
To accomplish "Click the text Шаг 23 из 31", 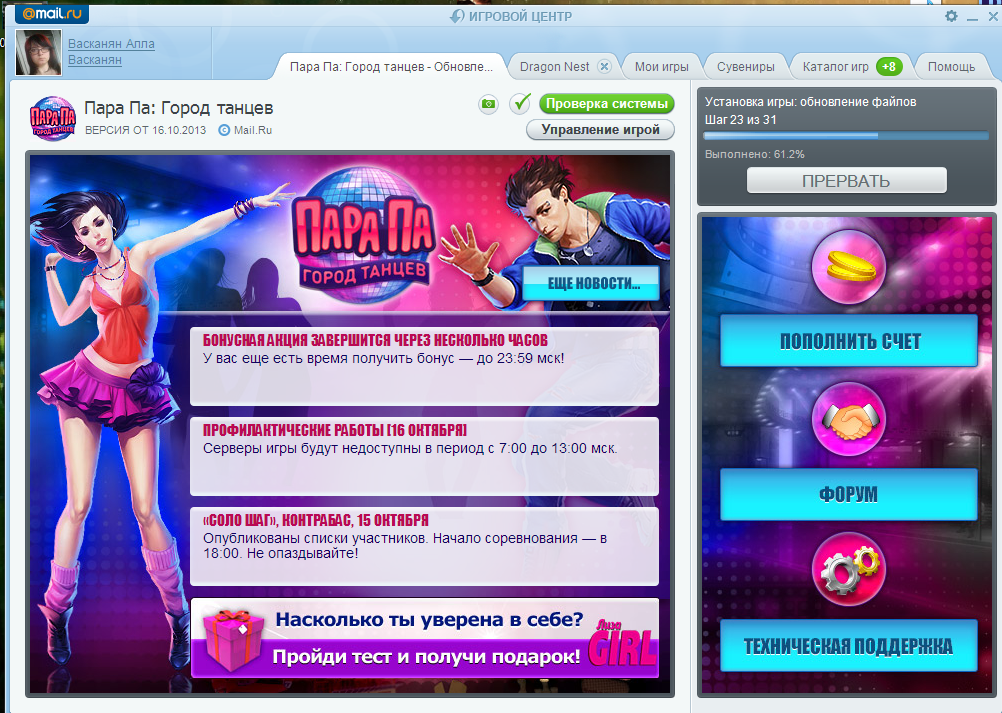I will click(x=741, y=119).
